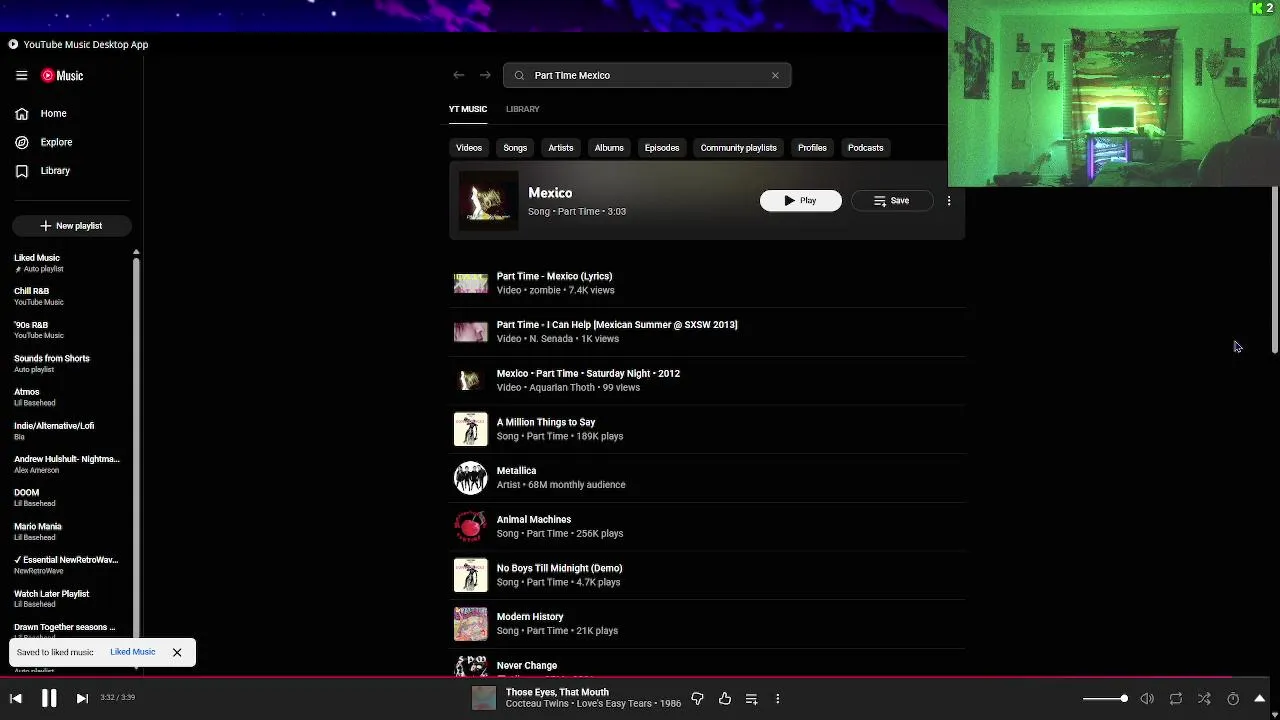Filter results by Community playlists

click(x=738, y=148)
